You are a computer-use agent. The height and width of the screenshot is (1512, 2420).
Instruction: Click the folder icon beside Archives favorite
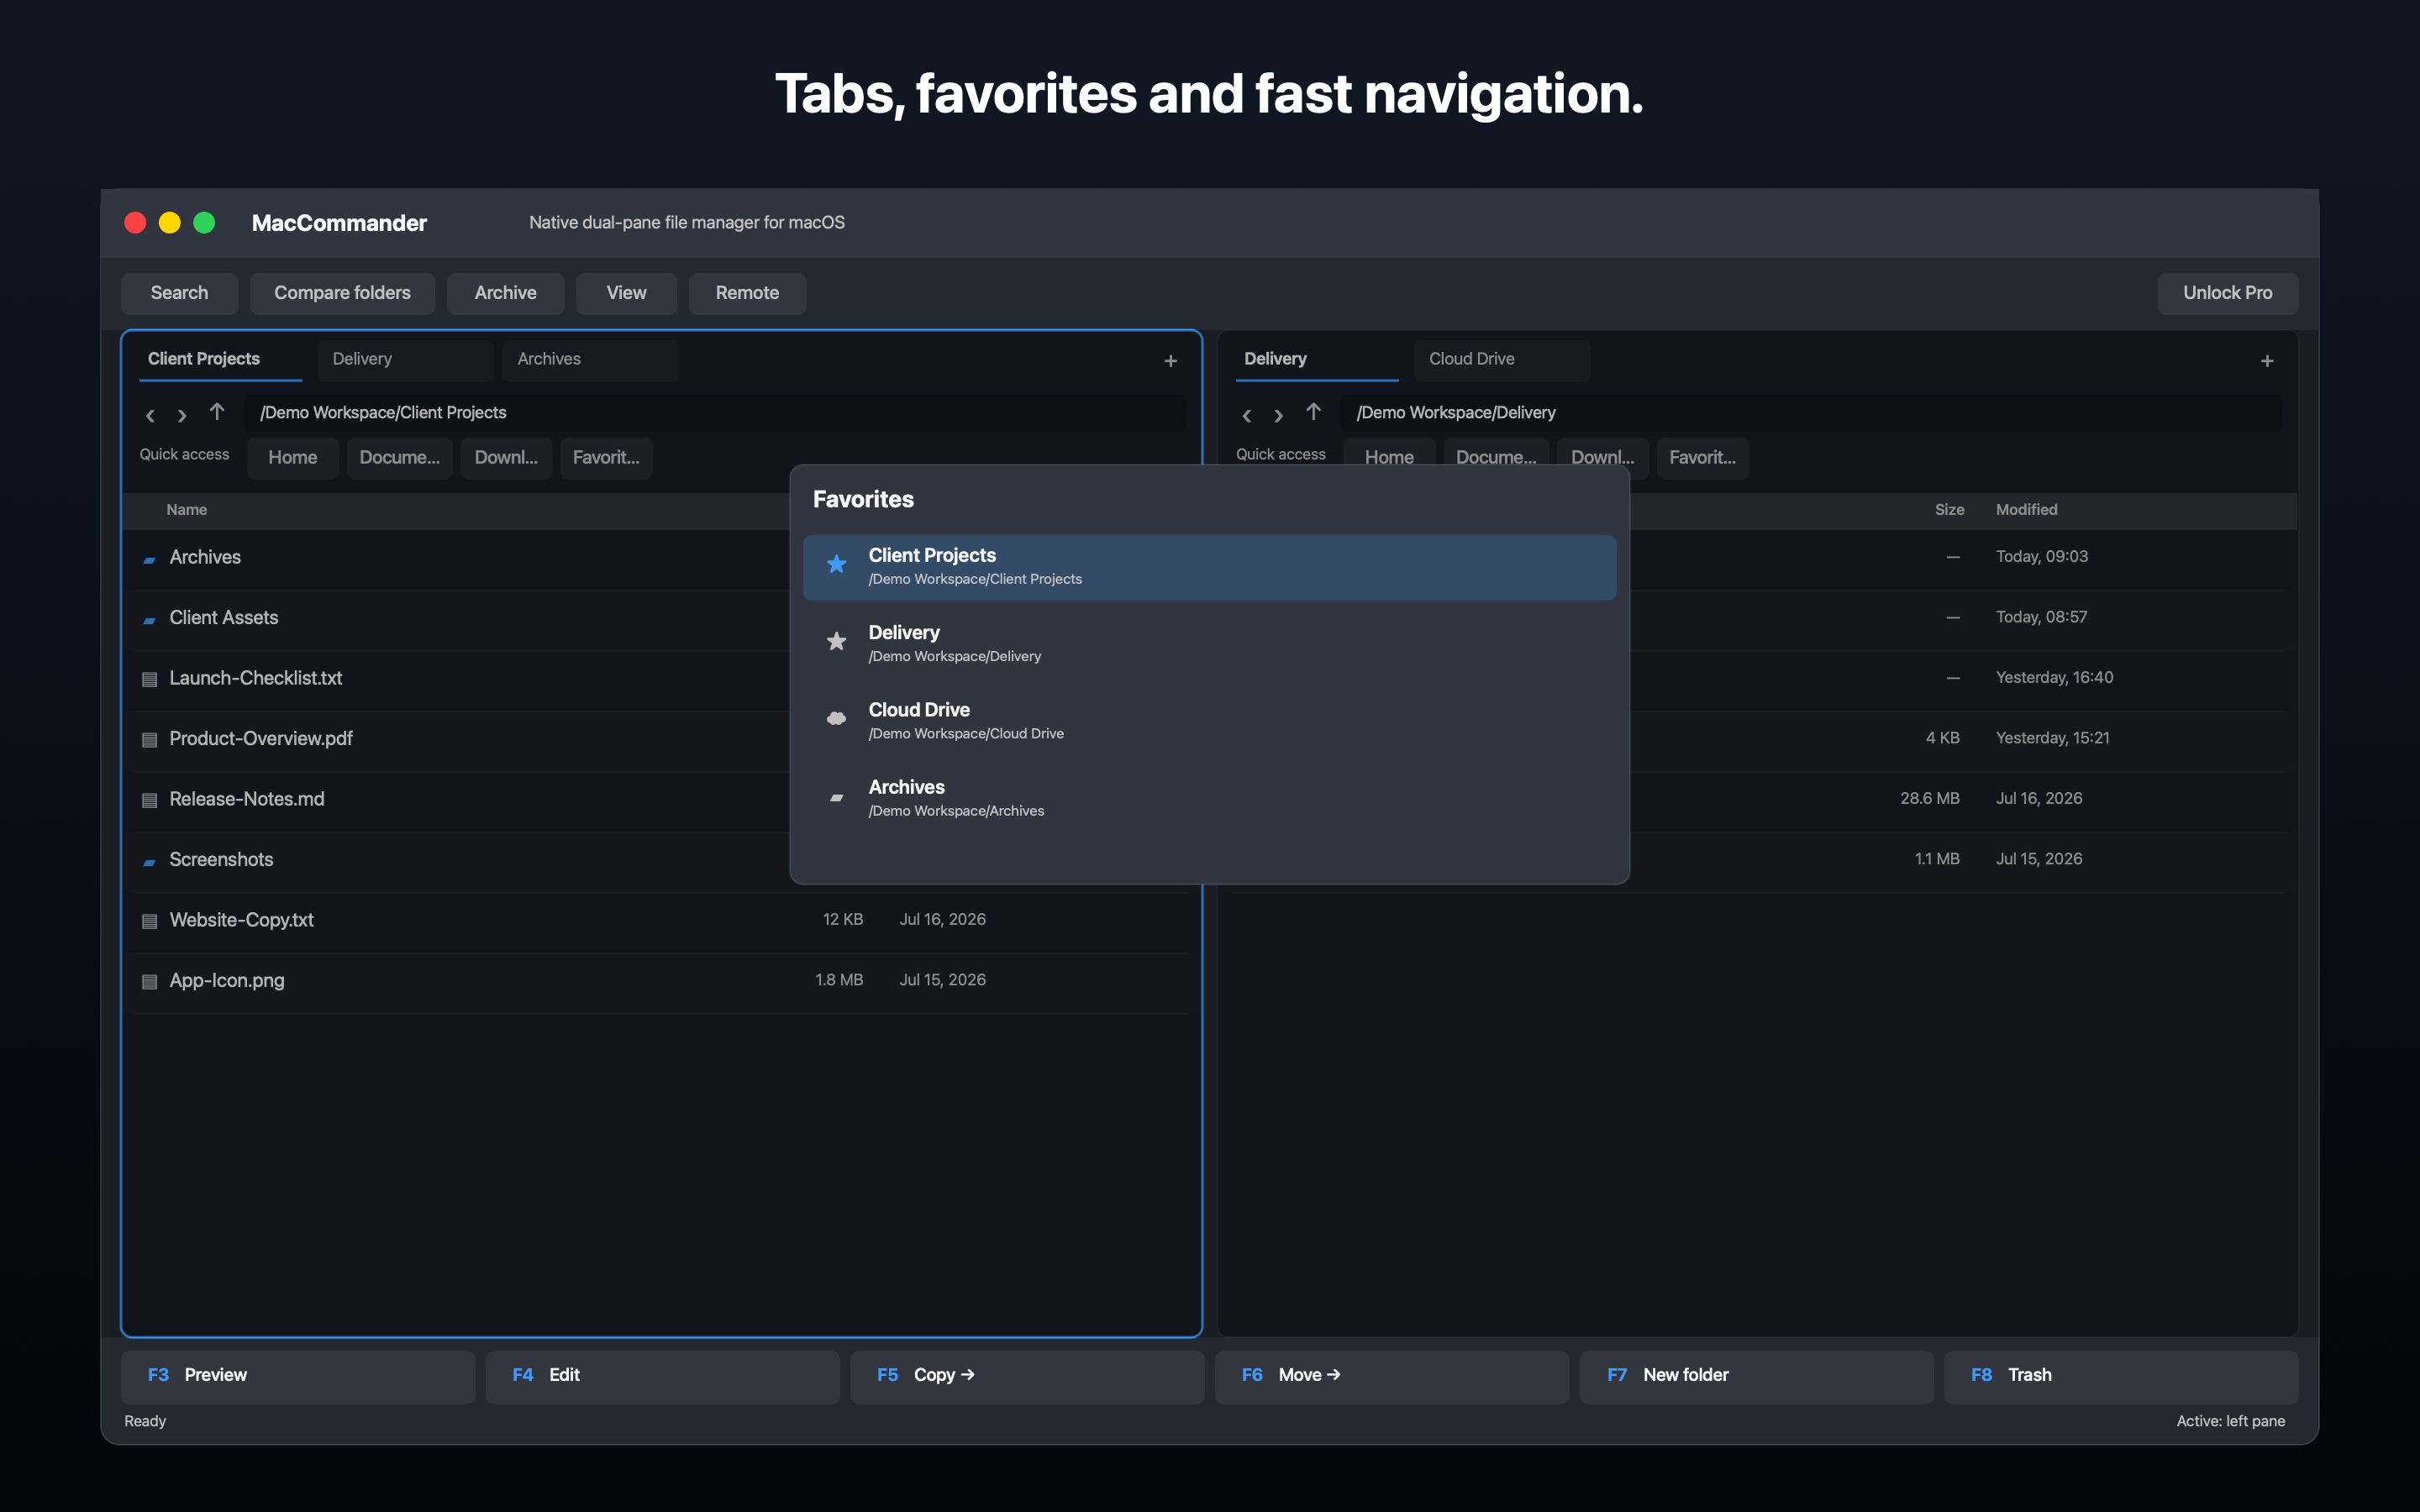point(837,797)
